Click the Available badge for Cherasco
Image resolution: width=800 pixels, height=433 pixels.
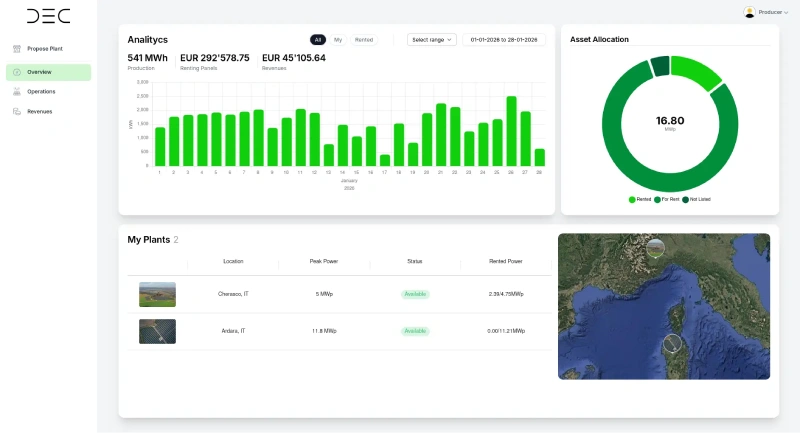(x=415, y=294)
